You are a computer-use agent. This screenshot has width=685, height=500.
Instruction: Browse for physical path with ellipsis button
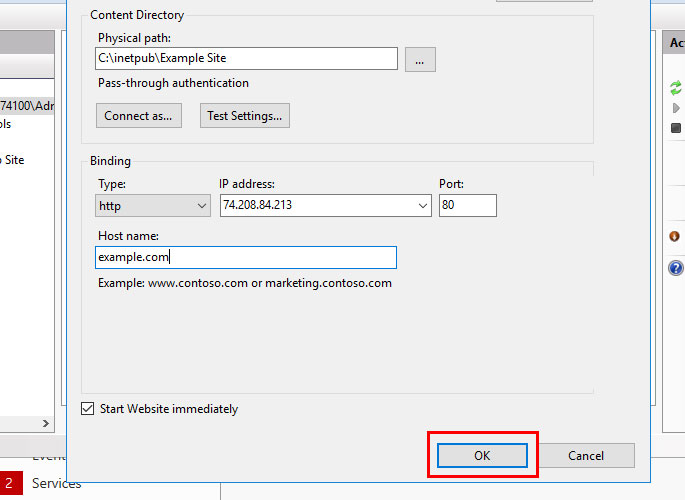420,59
